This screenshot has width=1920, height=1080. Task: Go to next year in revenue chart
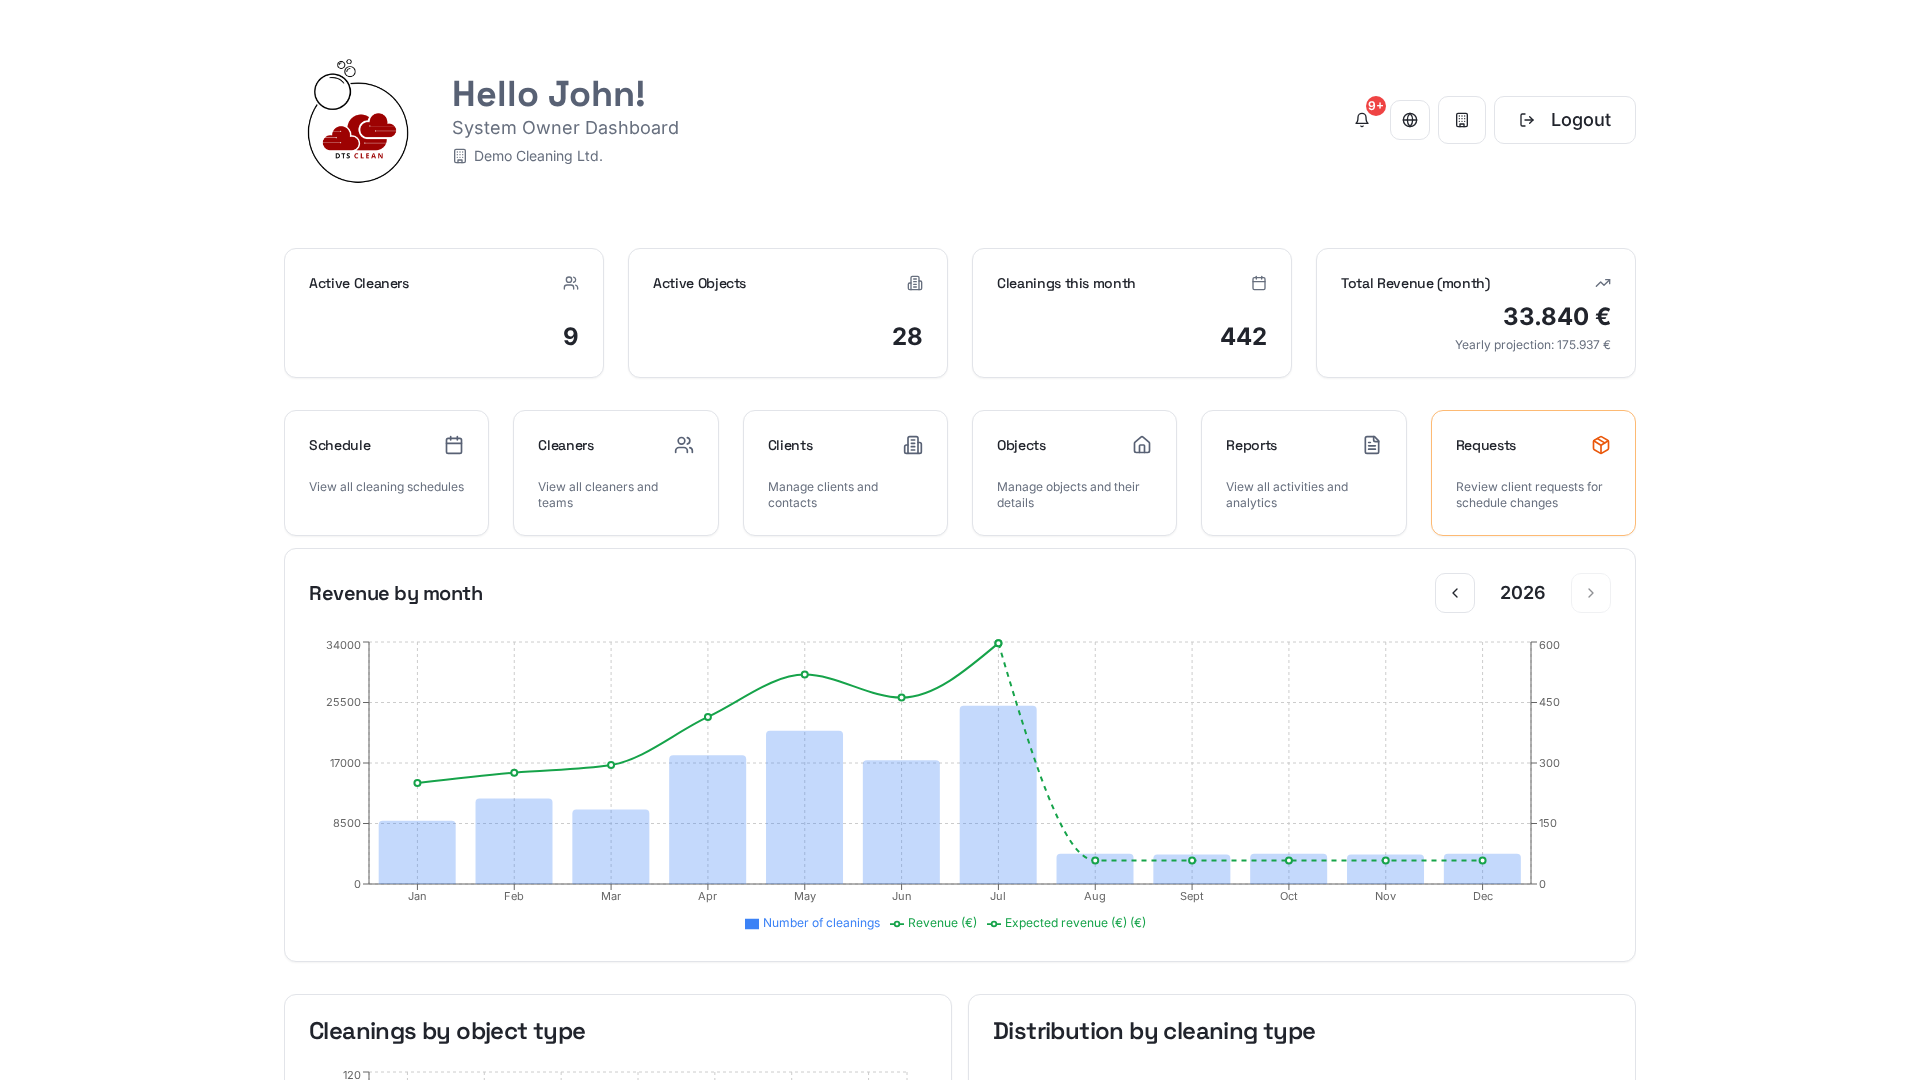(1591, 593)
